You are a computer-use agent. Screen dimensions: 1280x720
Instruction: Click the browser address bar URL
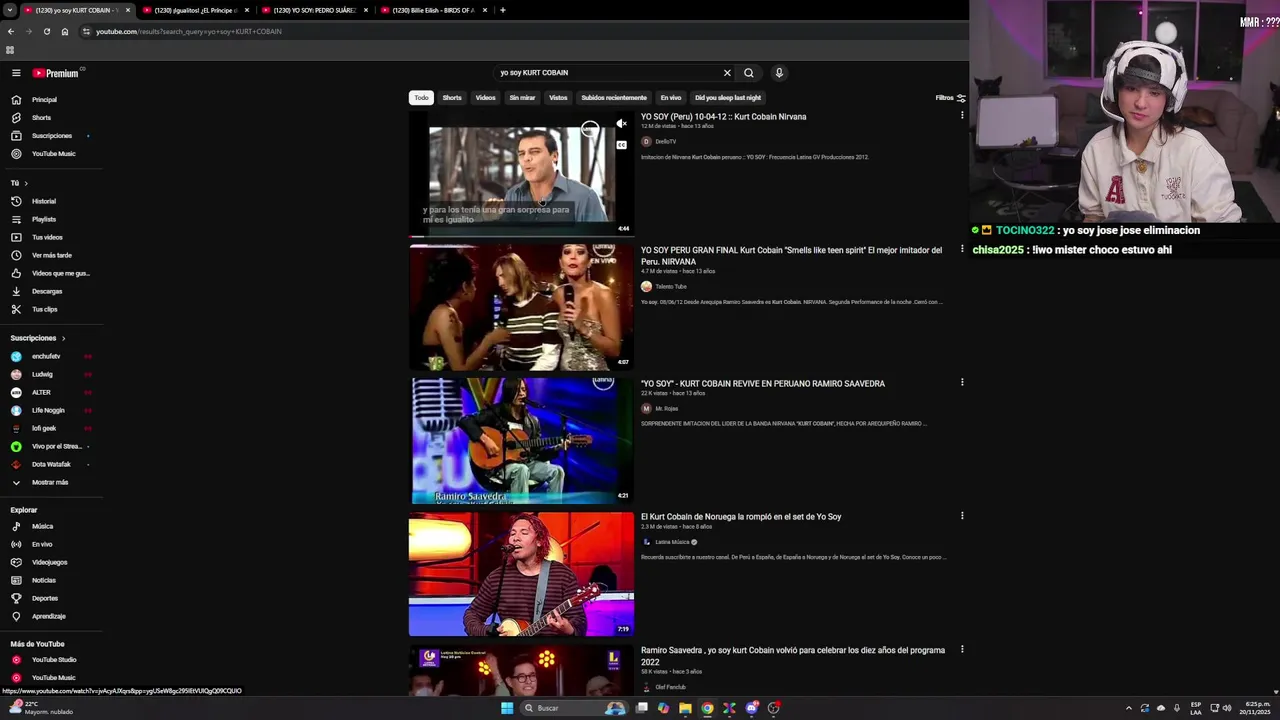pos(188,31)
